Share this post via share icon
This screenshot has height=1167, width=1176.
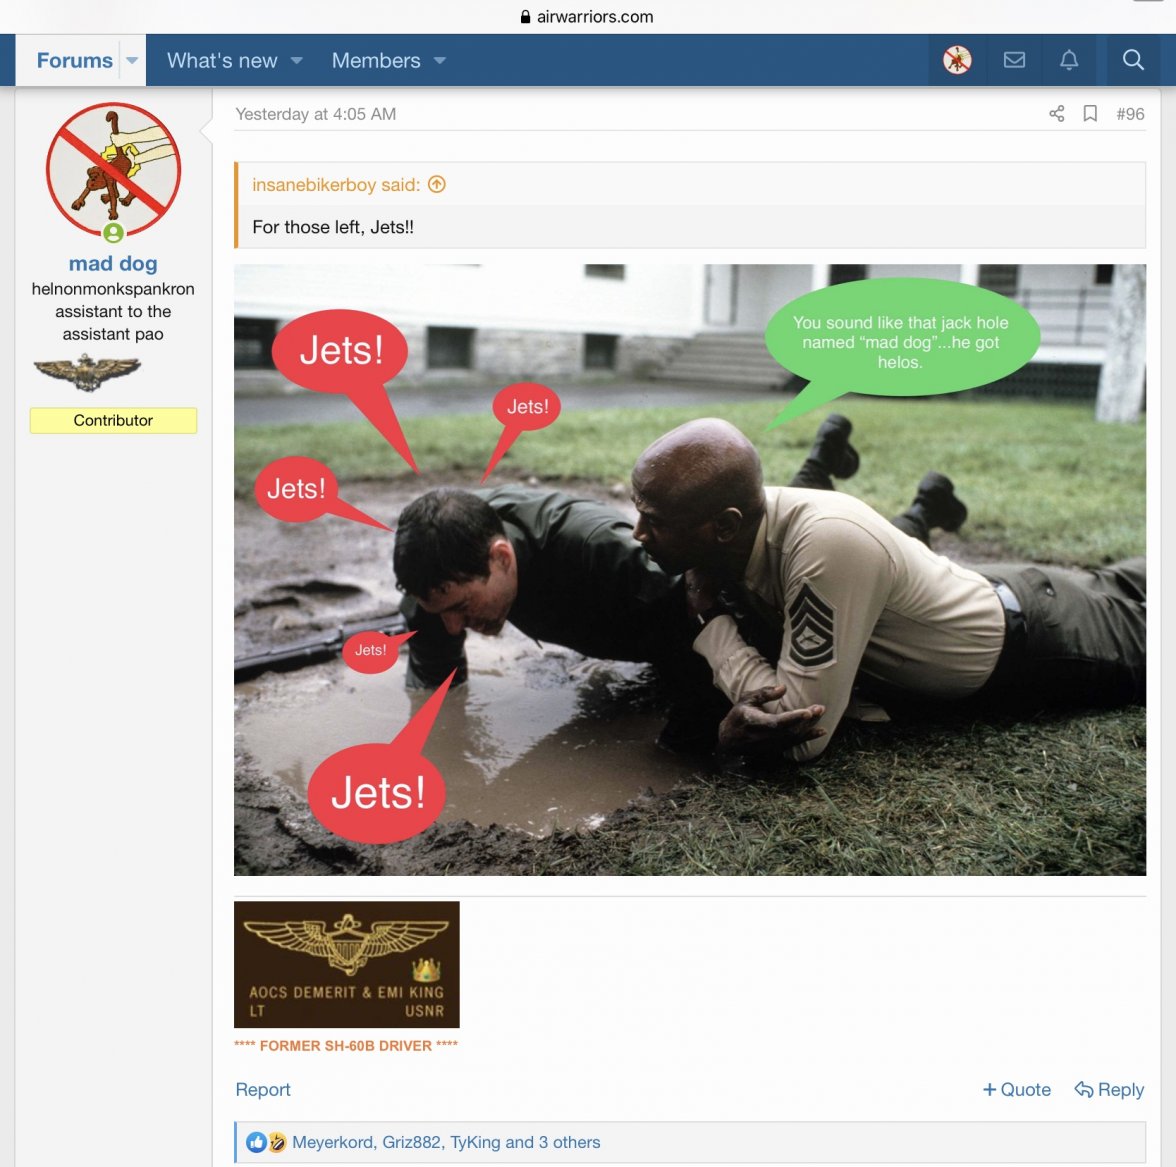click(x=1056, y=114)
